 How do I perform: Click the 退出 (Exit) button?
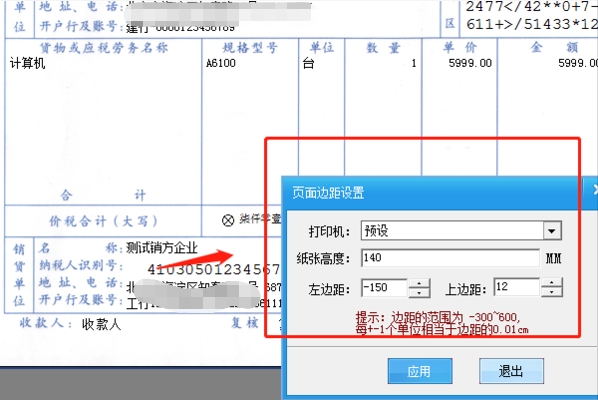click(x=511, y=371)
